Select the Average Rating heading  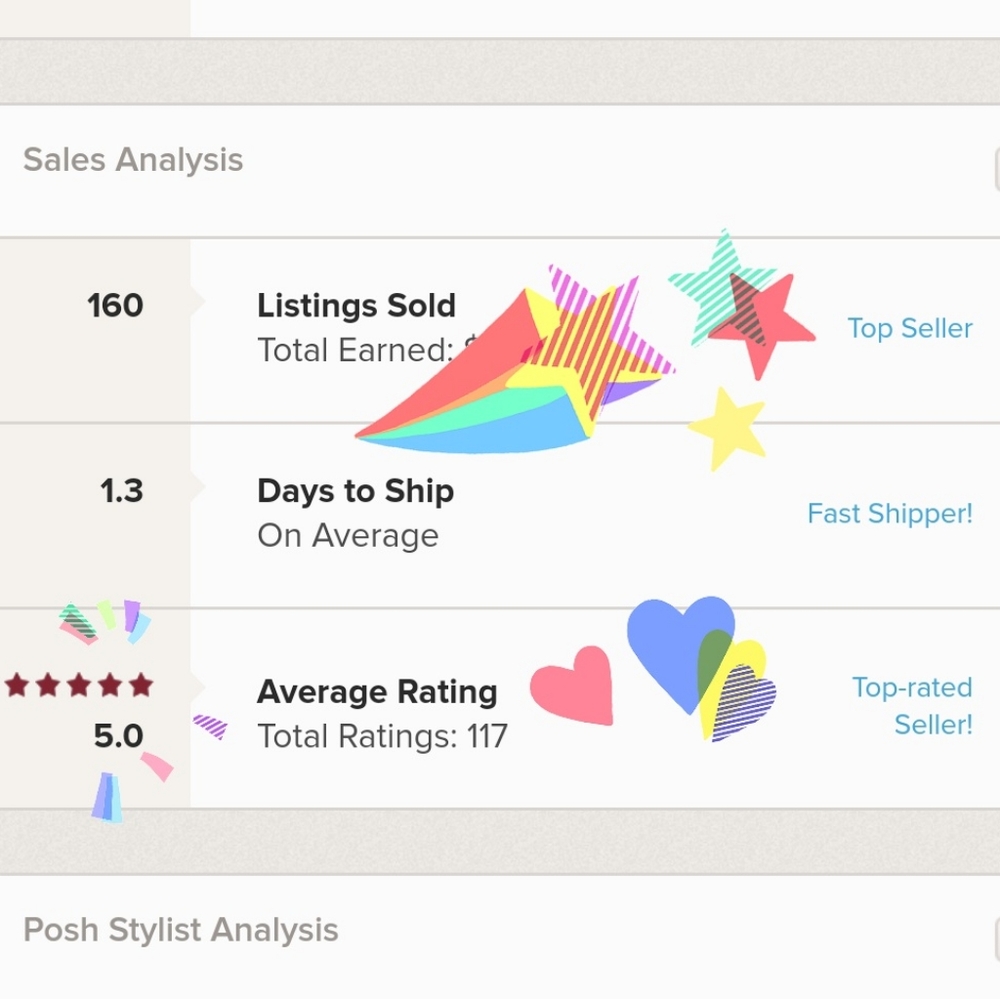coord(377,691)
